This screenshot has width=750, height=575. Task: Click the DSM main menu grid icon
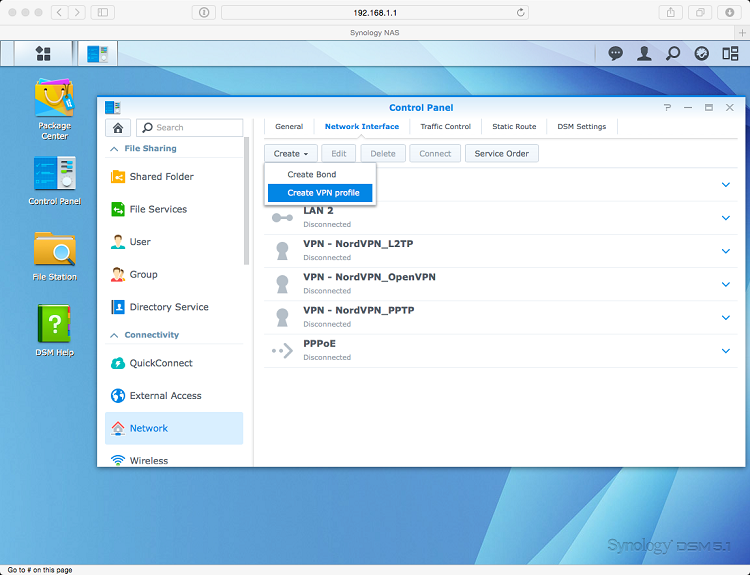pos(43,53)
